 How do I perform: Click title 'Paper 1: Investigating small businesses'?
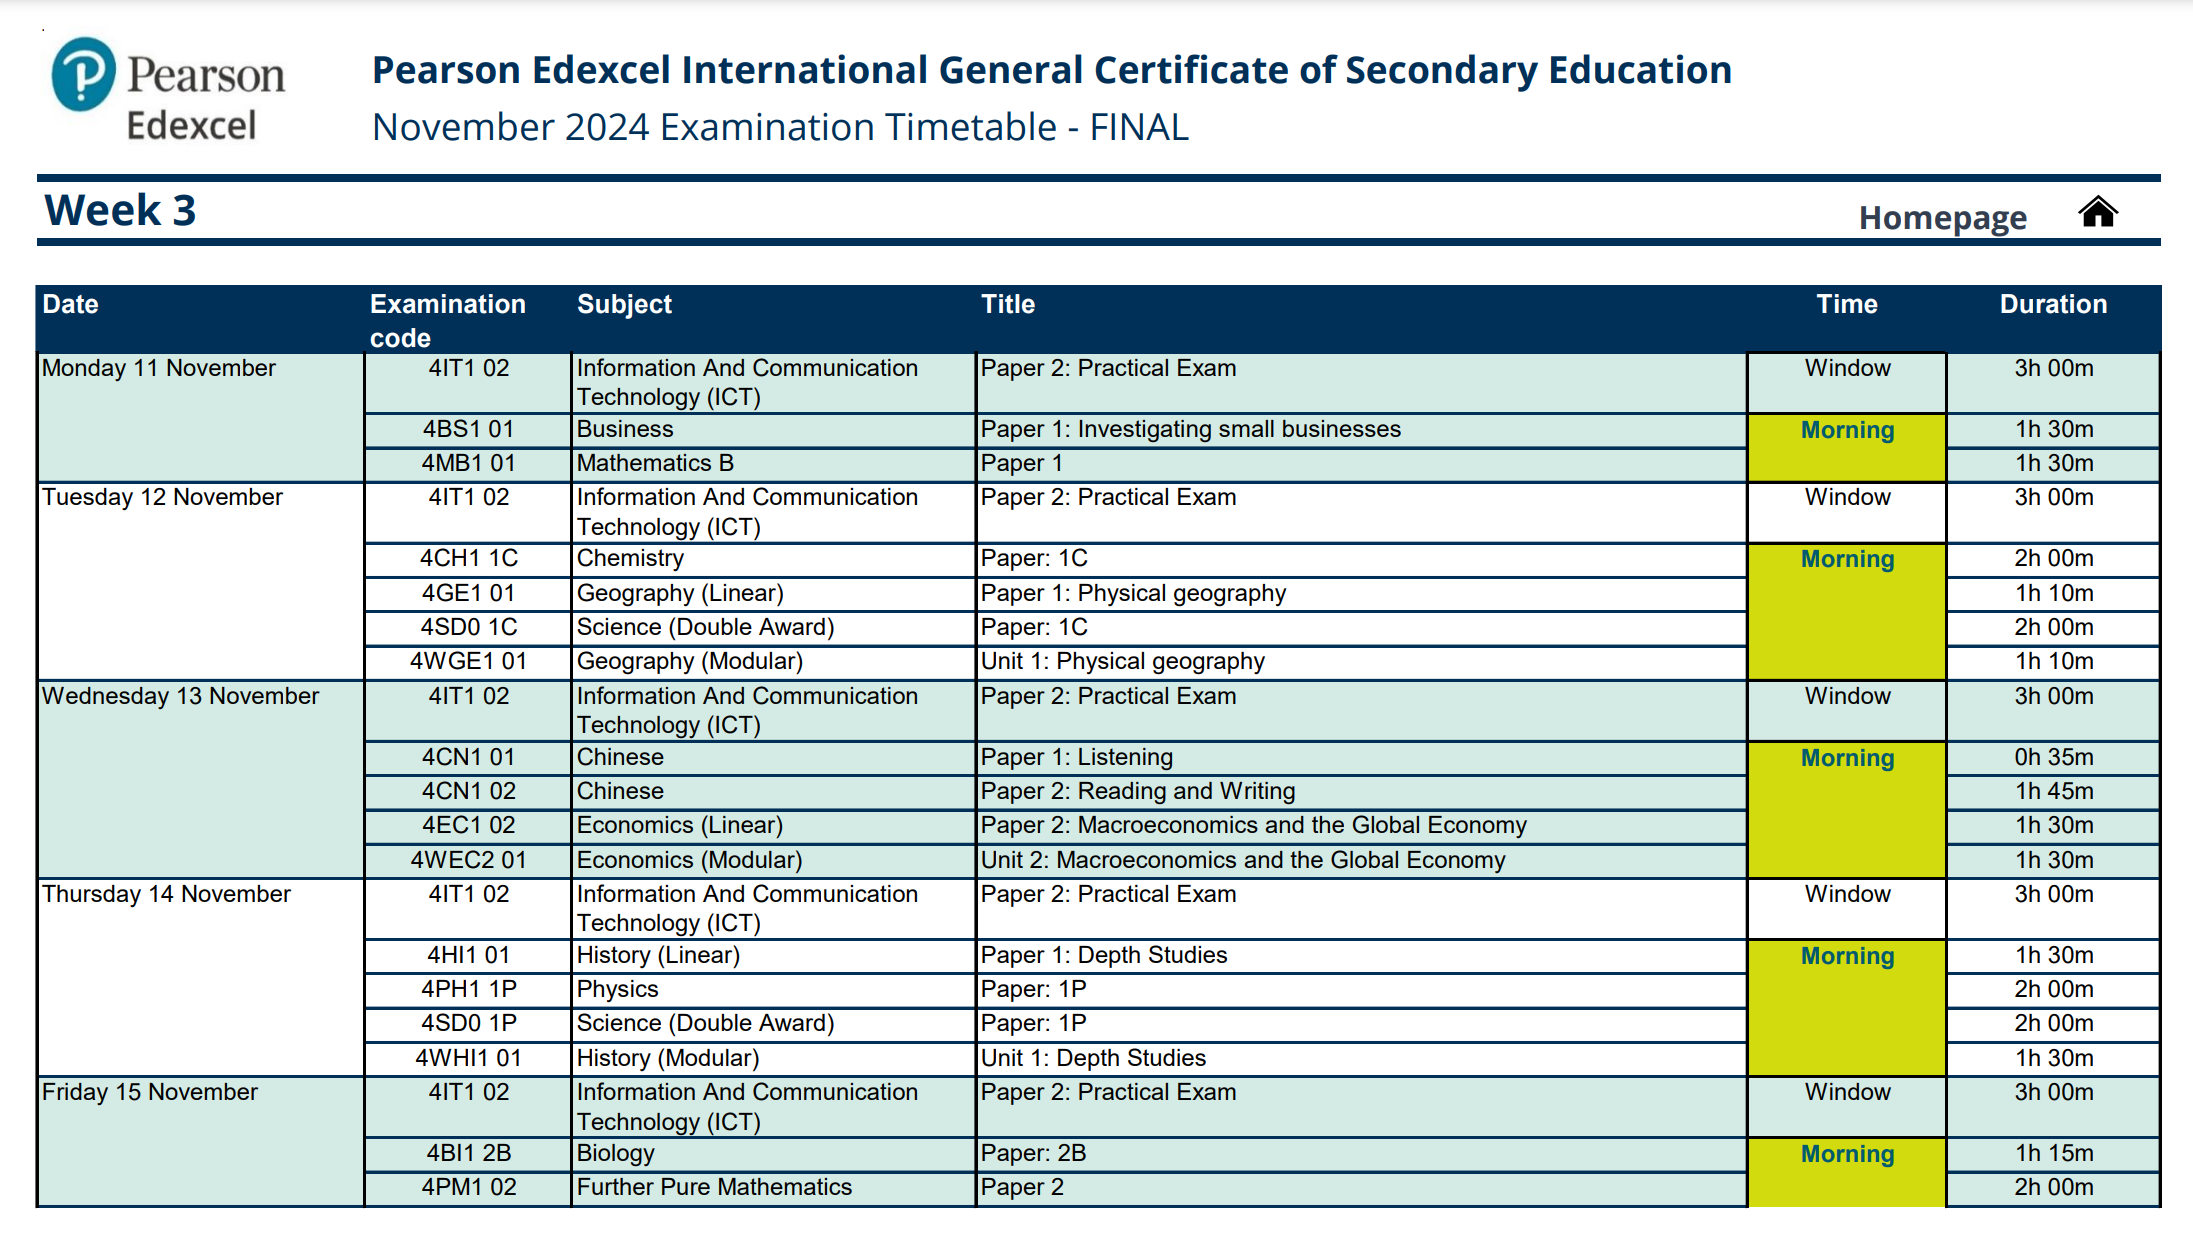[1190, 429]
